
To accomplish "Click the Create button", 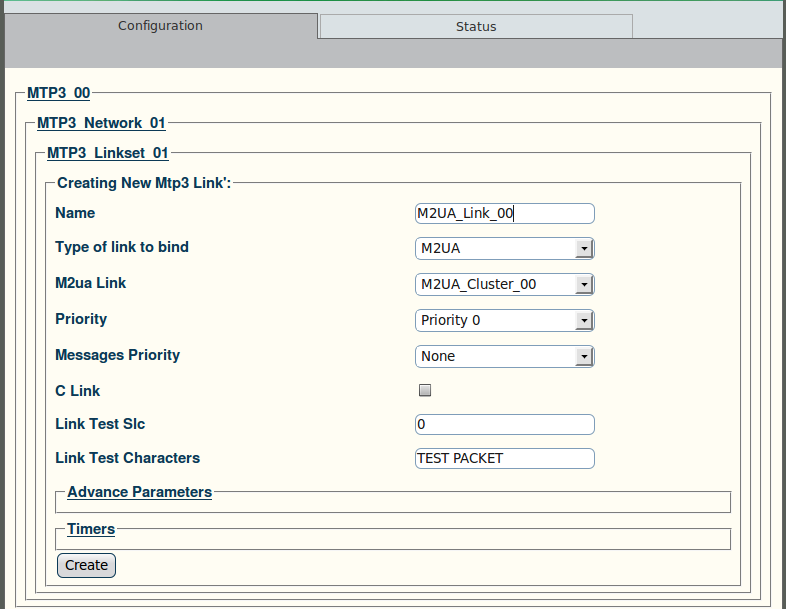I will point(86,565).
